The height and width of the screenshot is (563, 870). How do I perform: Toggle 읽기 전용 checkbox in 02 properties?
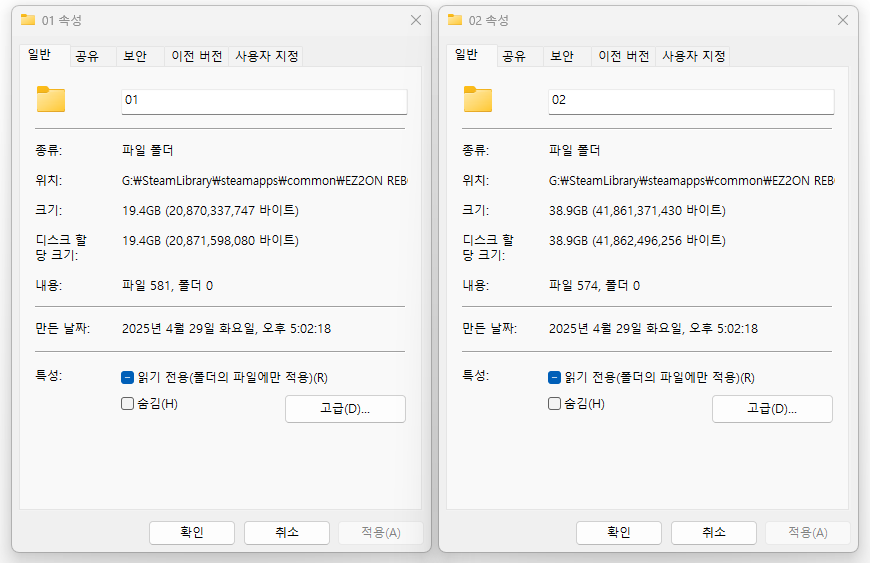pos(555,378)
